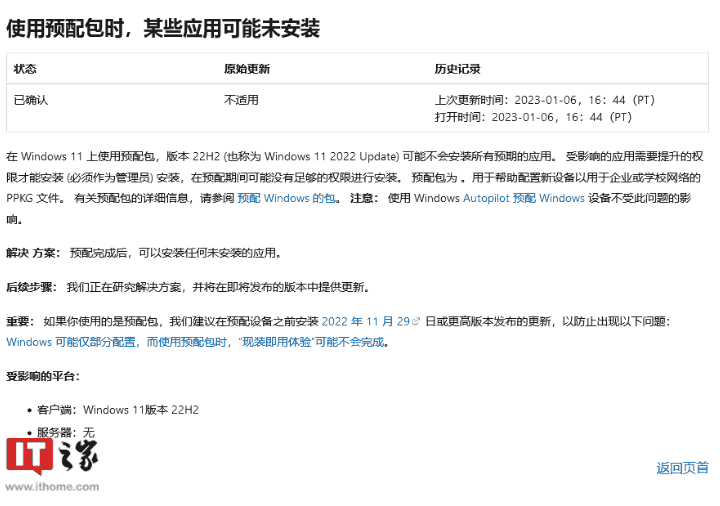
Task: Click the 受影响的平台 heading
Action: (x=43, y=376)
